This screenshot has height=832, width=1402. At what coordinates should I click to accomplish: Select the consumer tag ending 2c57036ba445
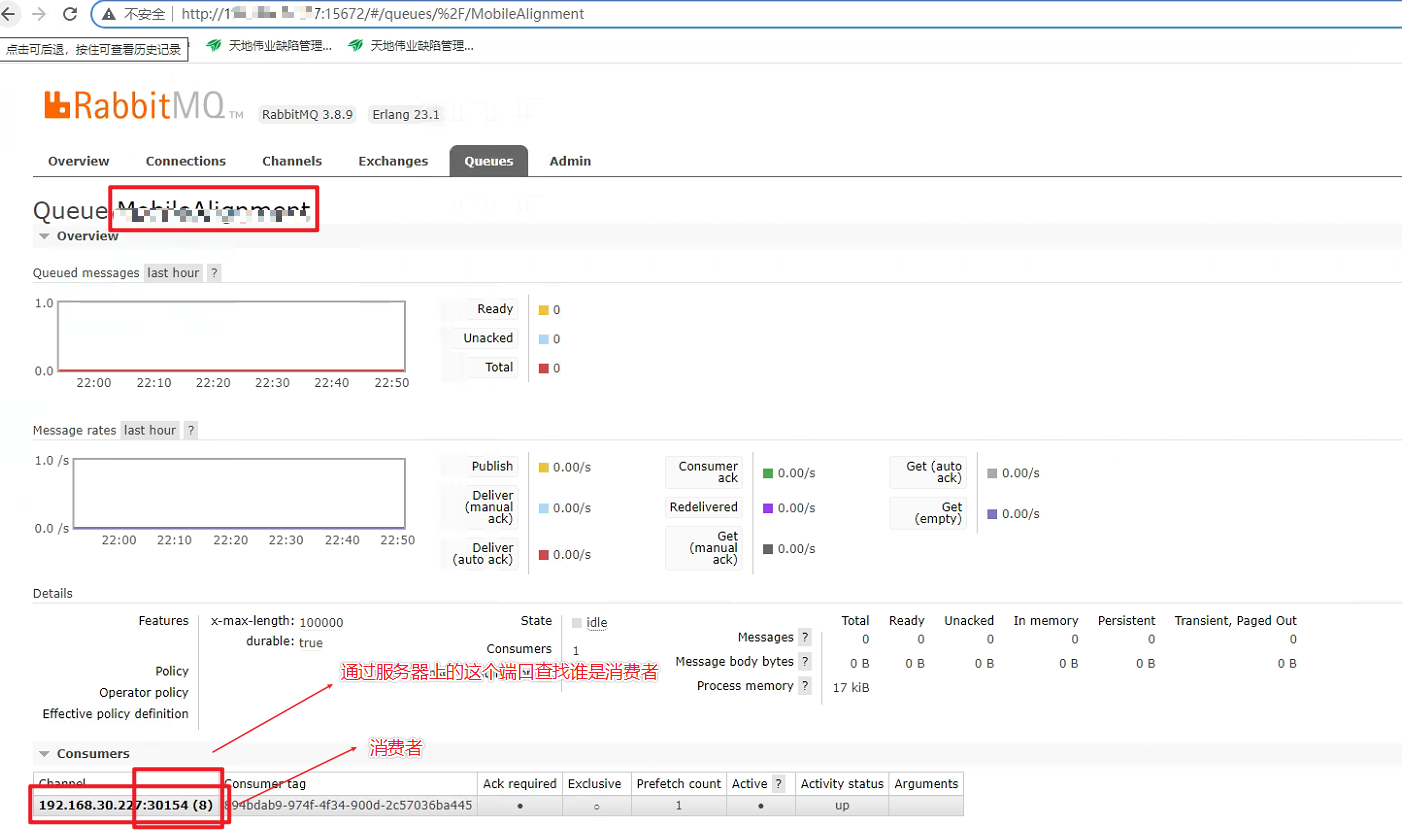(x=348, y=805)
